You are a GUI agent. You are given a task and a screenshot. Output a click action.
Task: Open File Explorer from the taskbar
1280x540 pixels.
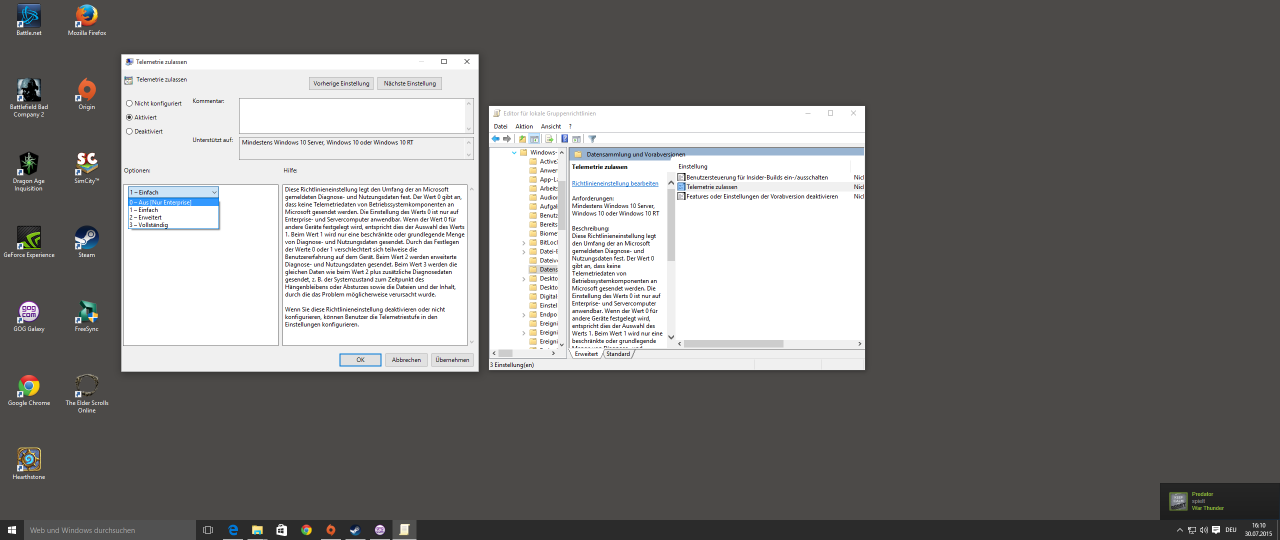[x=257, y=530]
